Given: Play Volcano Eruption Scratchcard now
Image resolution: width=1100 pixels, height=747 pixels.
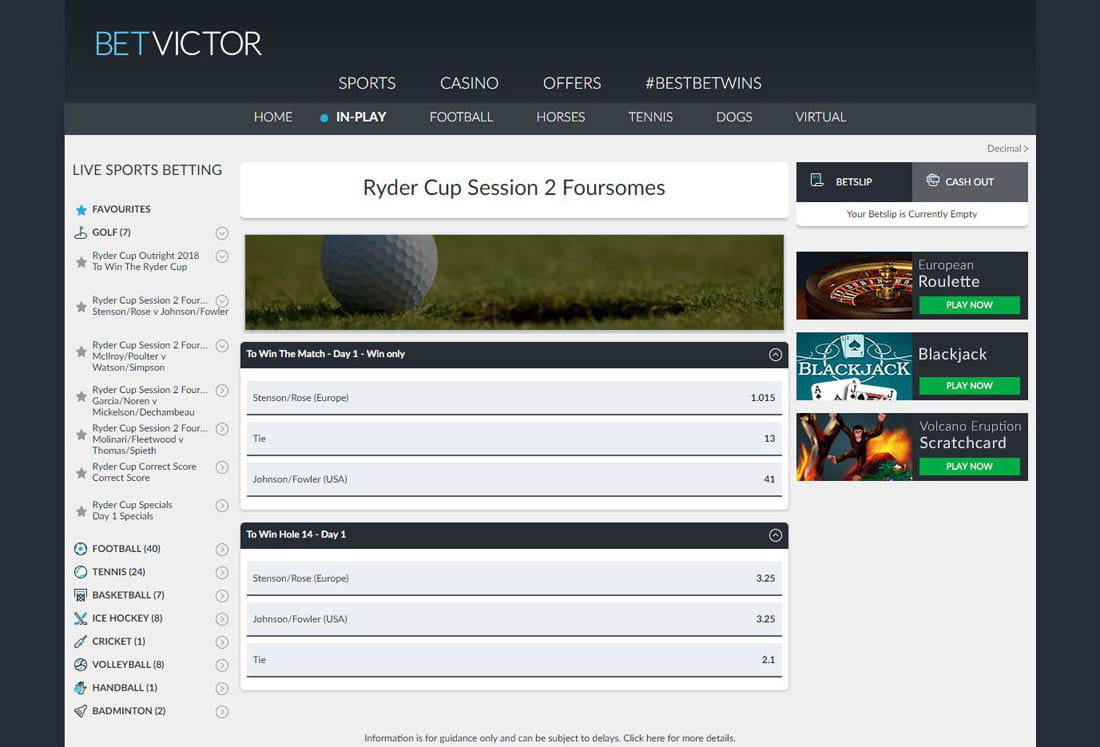Looking at the screenshot, I should pyautogui.click(x=969, y=466).
